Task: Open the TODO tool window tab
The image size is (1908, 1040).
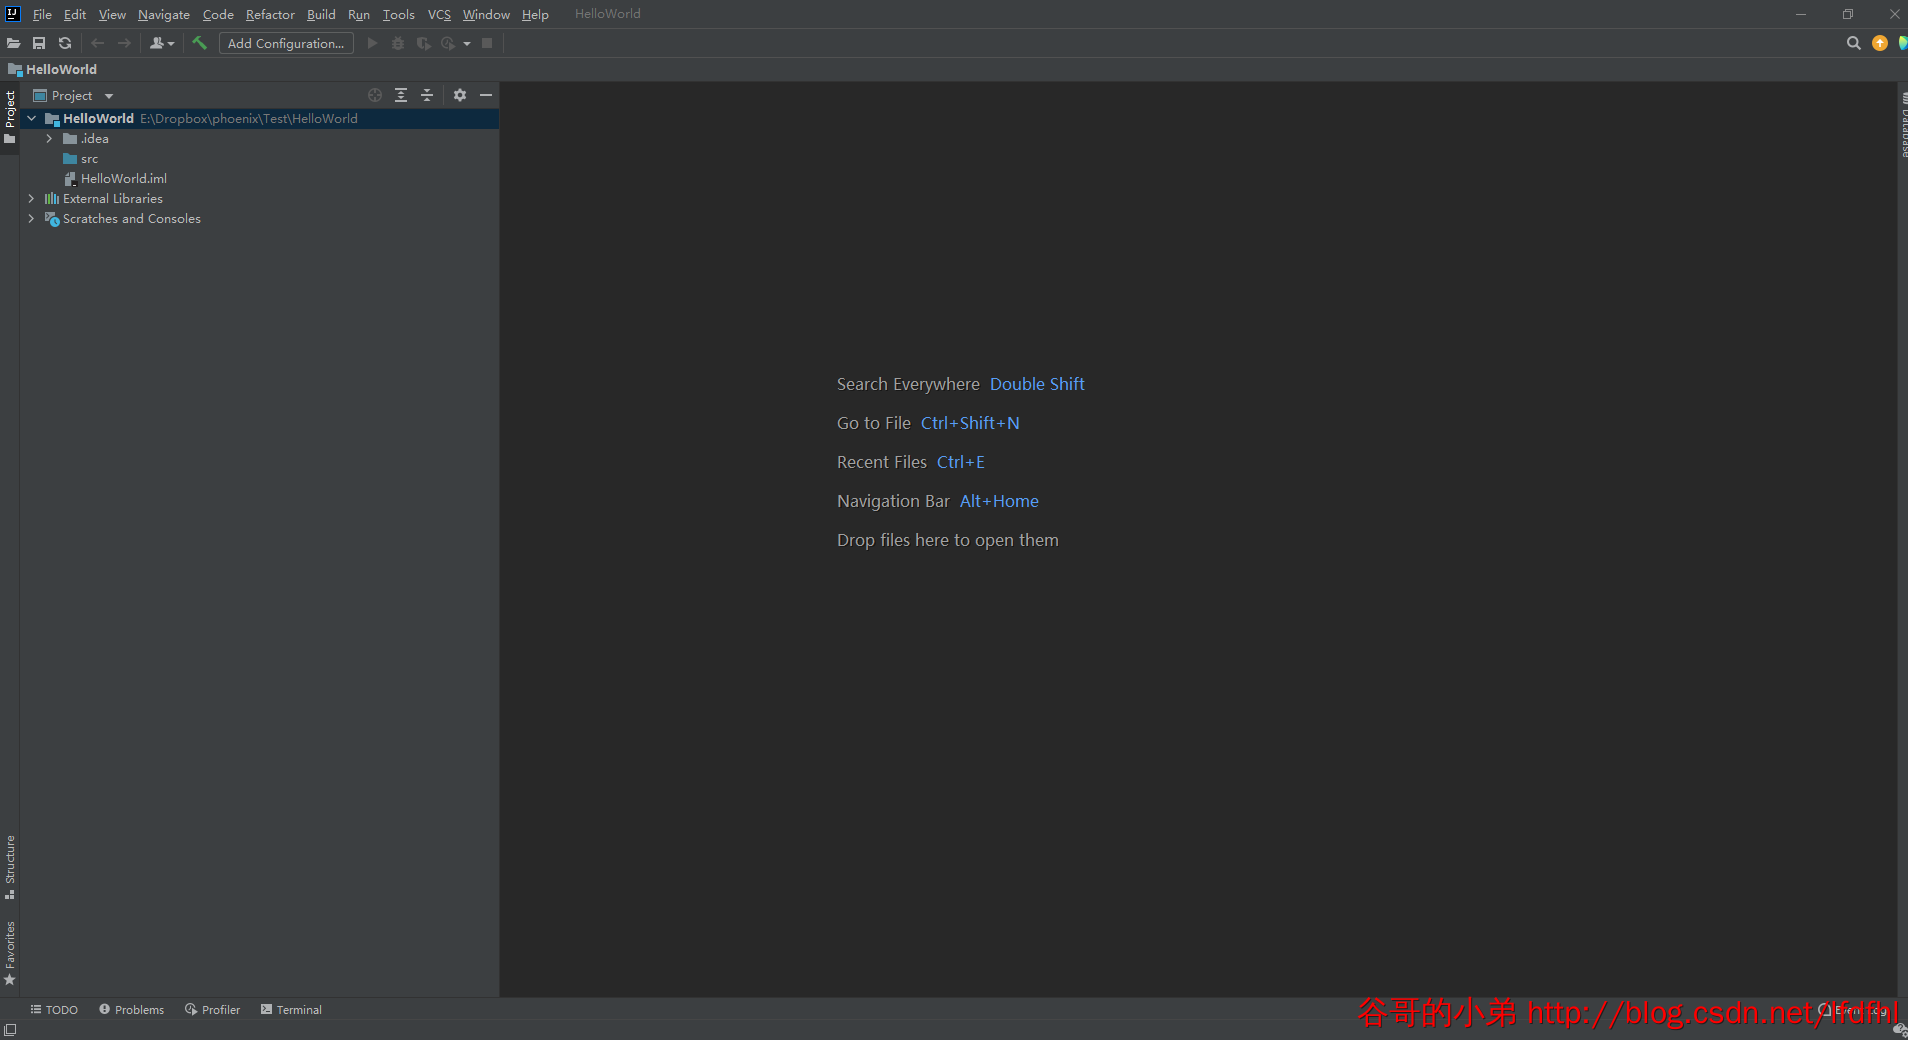Action: pyautogui.click(x=54, y=1009)
